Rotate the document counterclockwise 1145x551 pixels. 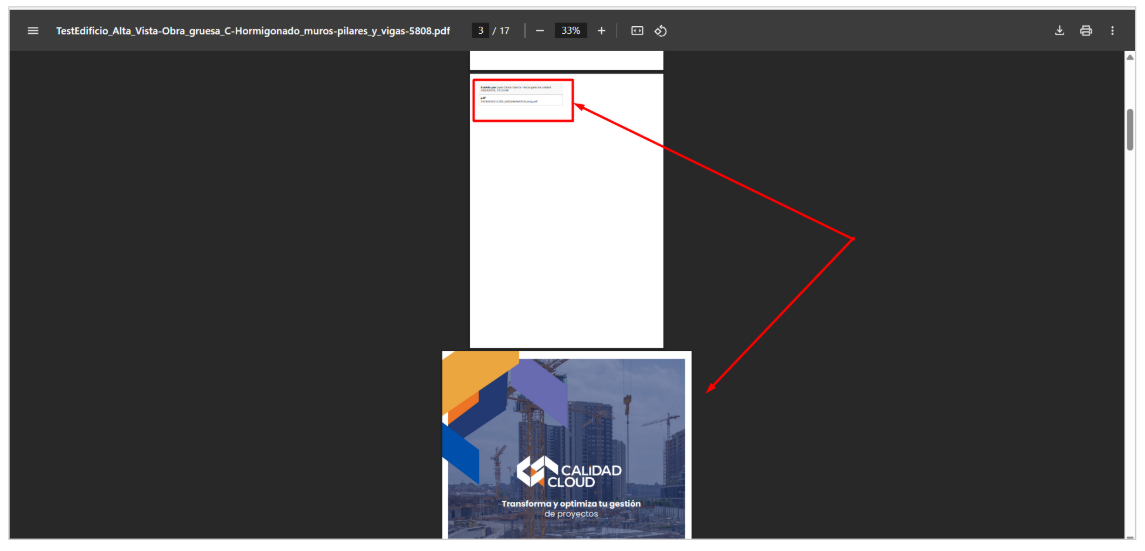pos(661,31)
